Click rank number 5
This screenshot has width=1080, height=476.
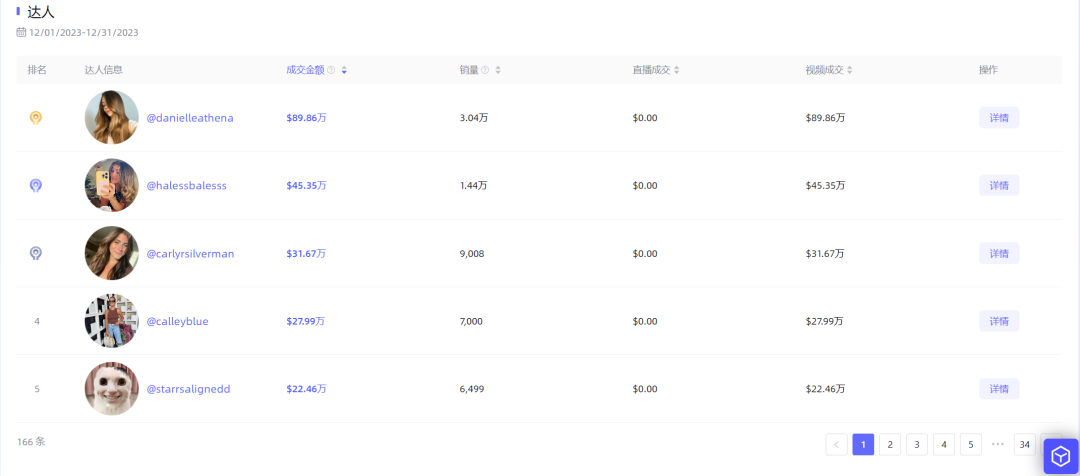coord(37,389)
